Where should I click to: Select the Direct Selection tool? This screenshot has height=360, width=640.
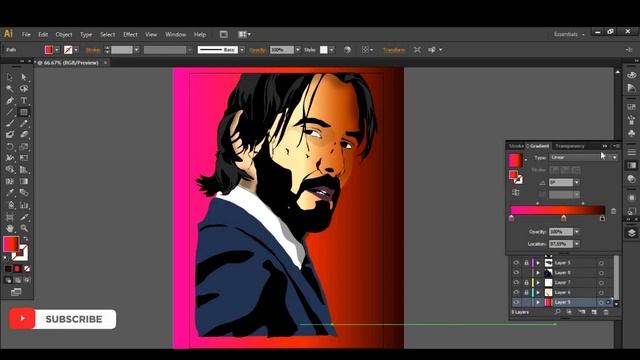(24, 77)
